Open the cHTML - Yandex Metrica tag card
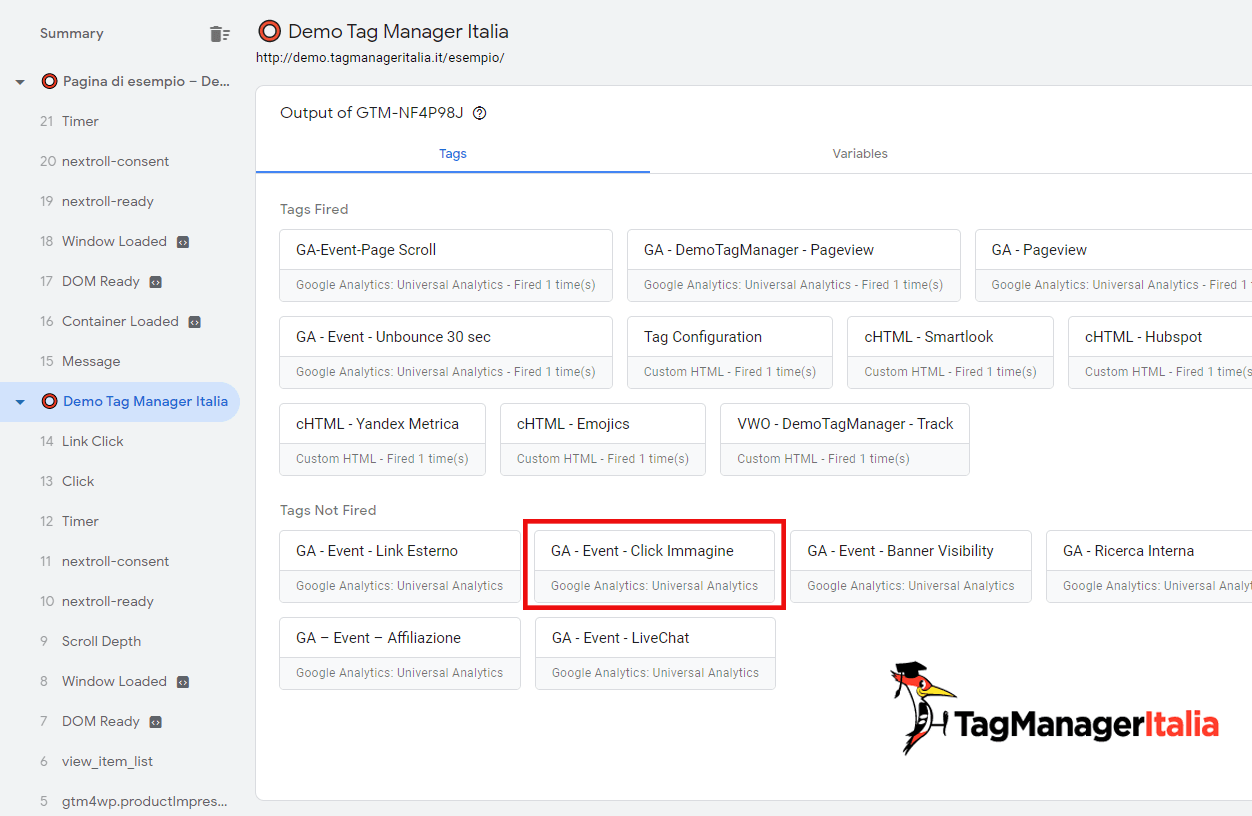 [x=383, y=440]
